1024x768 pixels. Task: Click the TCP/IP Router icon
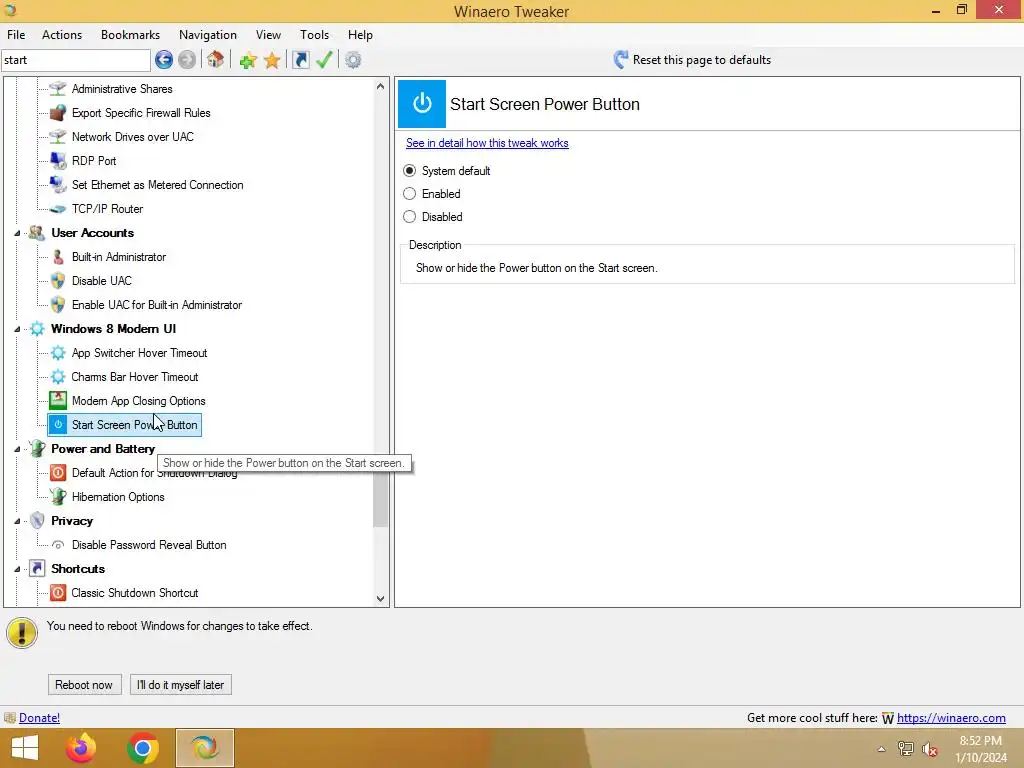[58, 209]
